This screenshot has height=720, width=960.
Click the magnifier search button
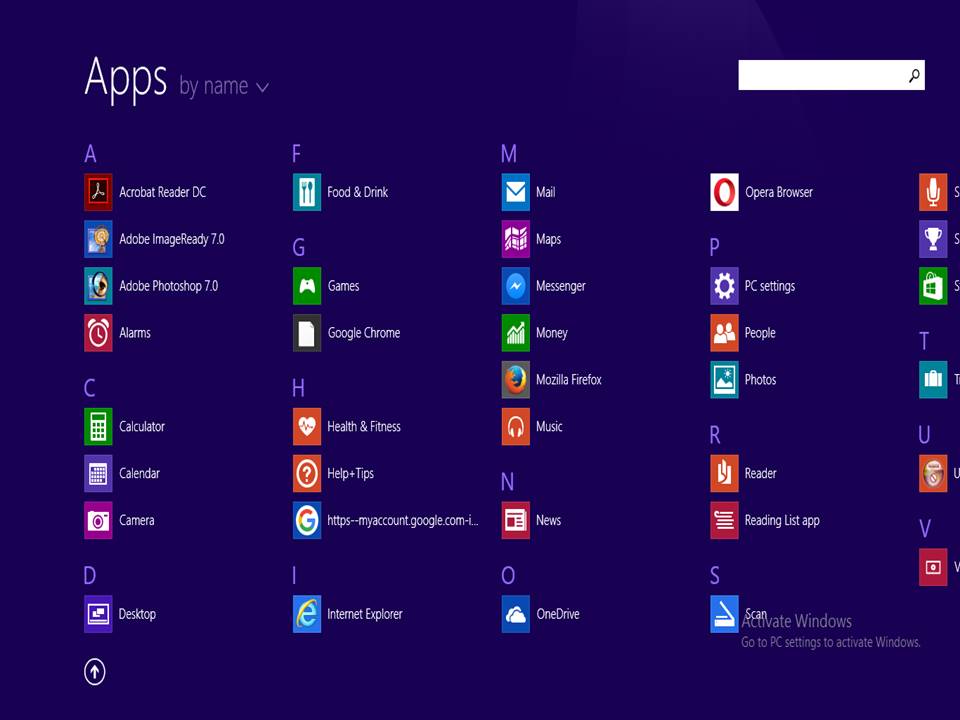click(914, 75)
